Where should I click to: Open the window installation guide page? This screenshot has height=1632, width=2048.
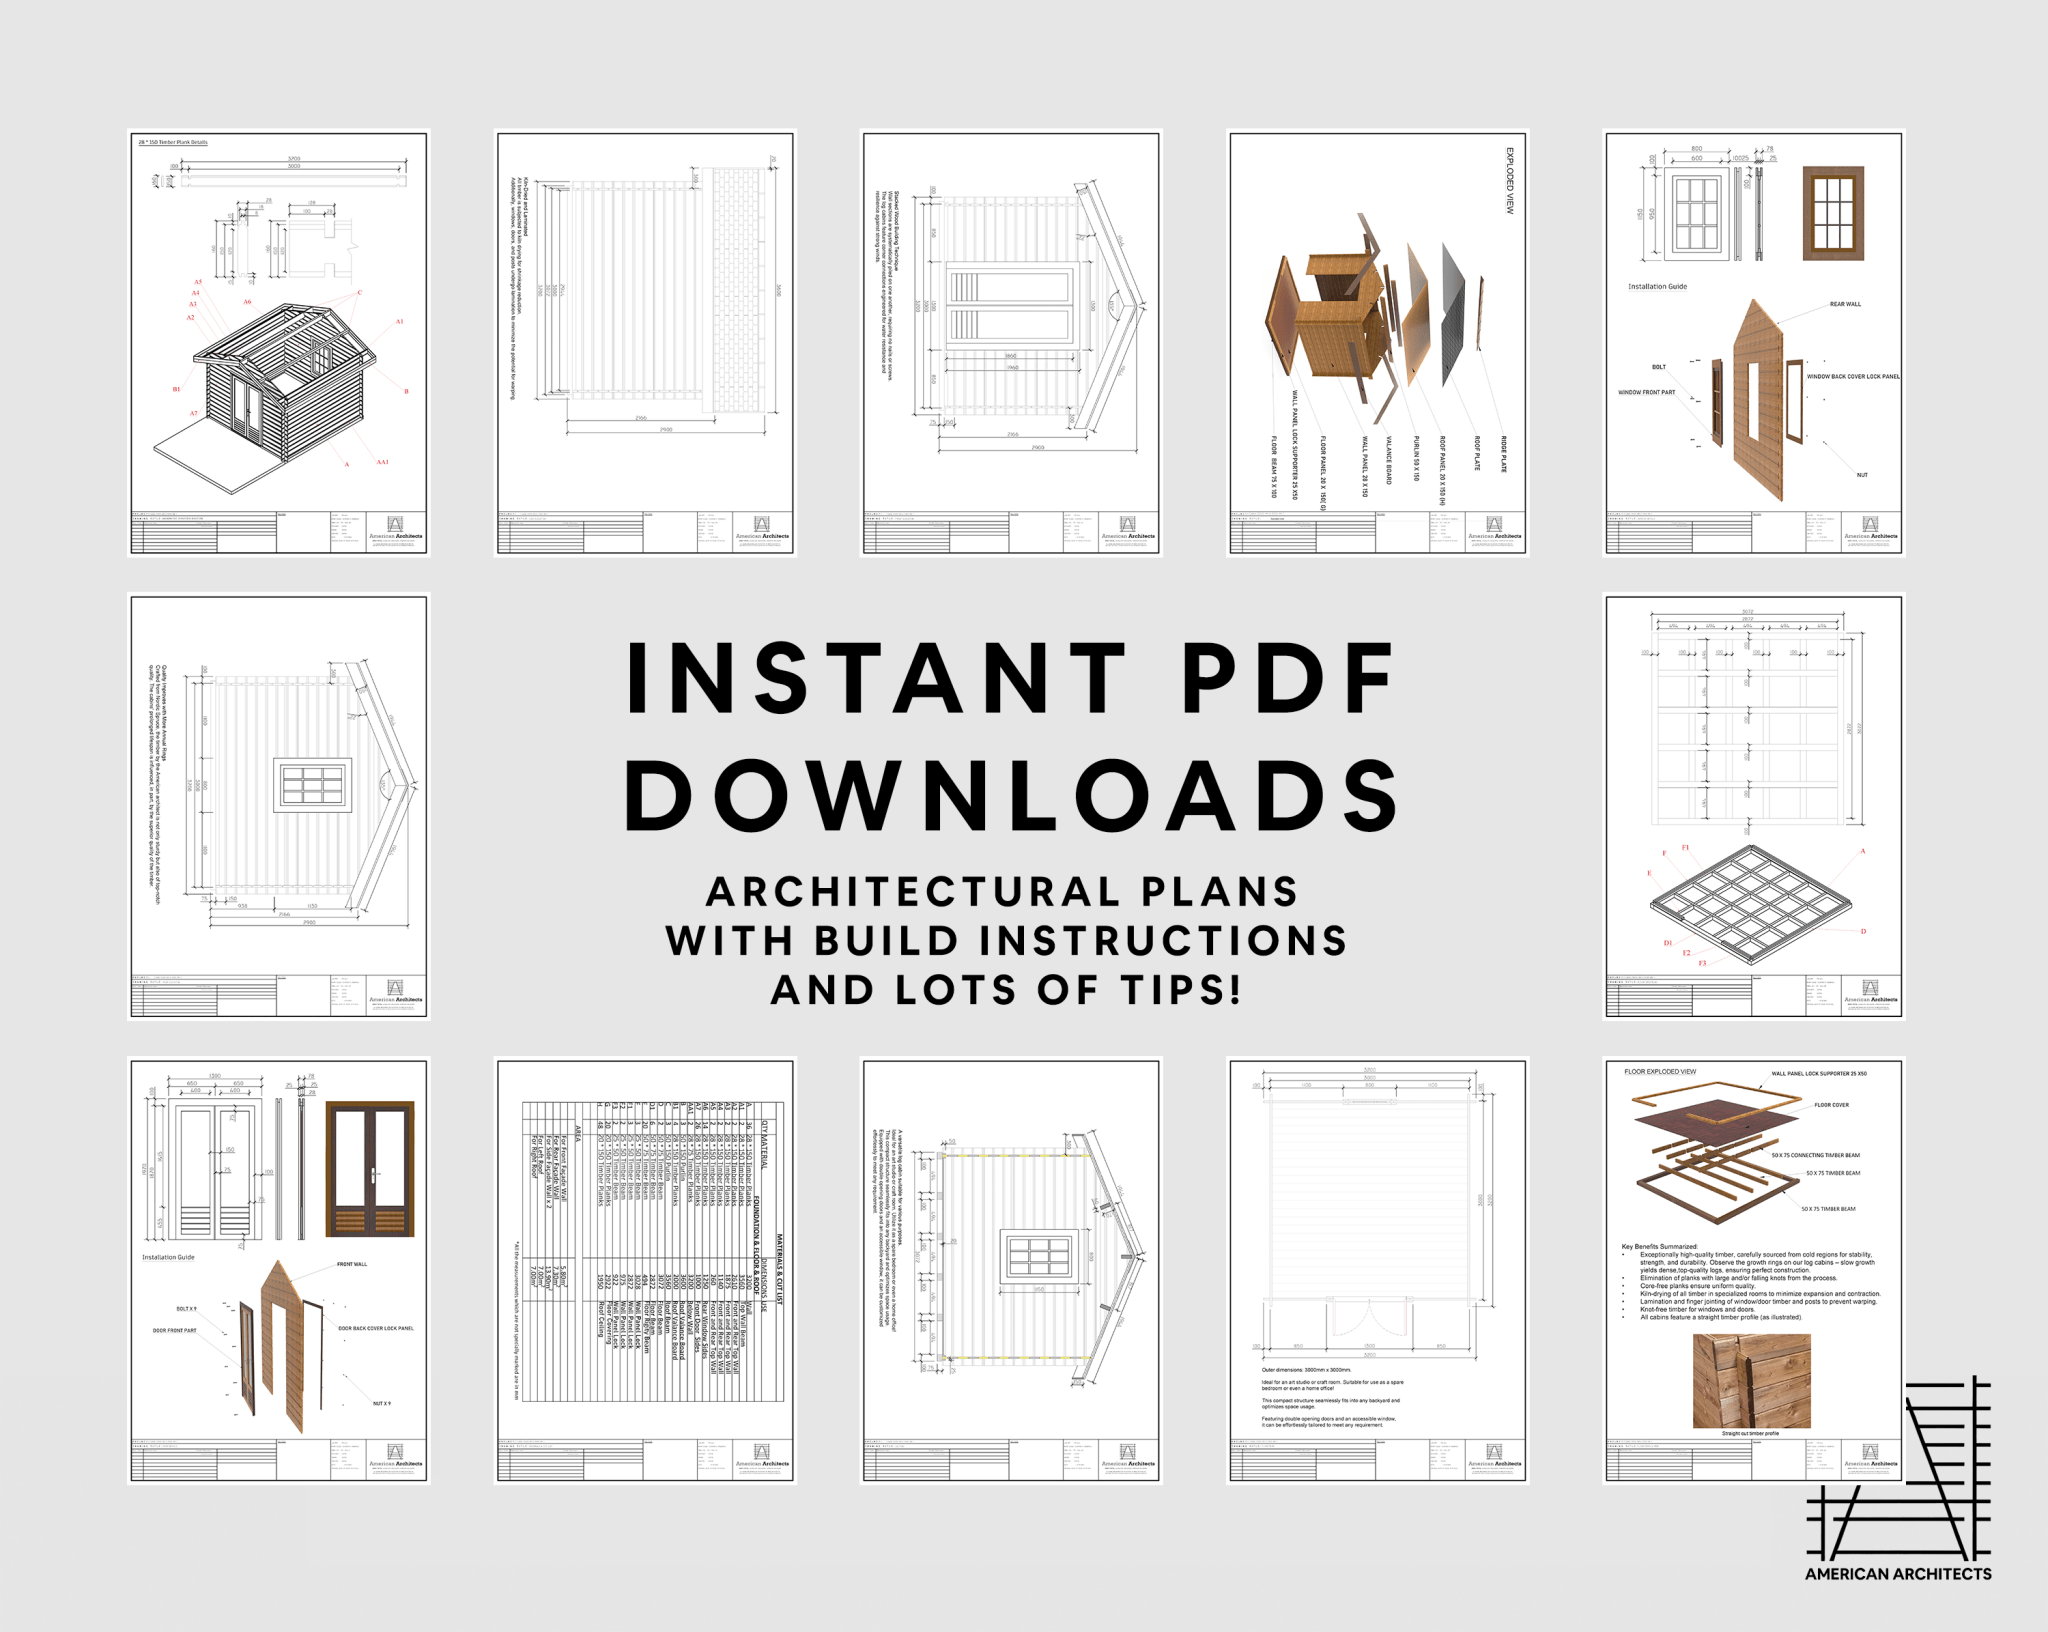pos(1753,342)
